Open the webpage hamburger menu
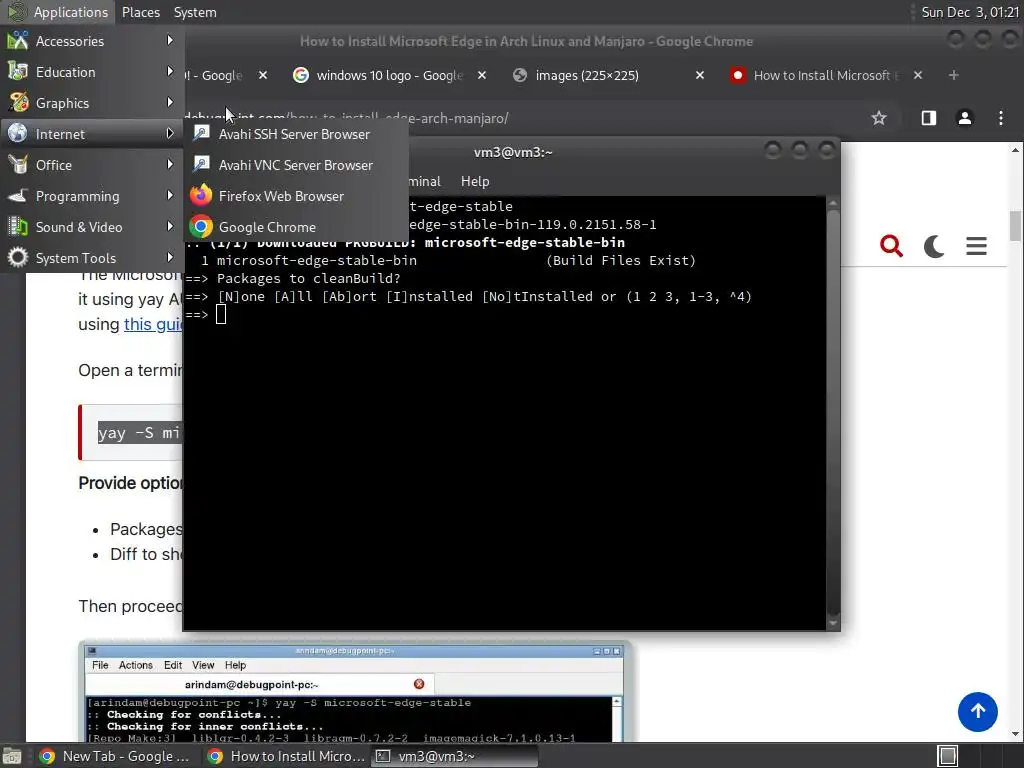This screenshot has height=768, width=1024. click(x=976, y=246)
